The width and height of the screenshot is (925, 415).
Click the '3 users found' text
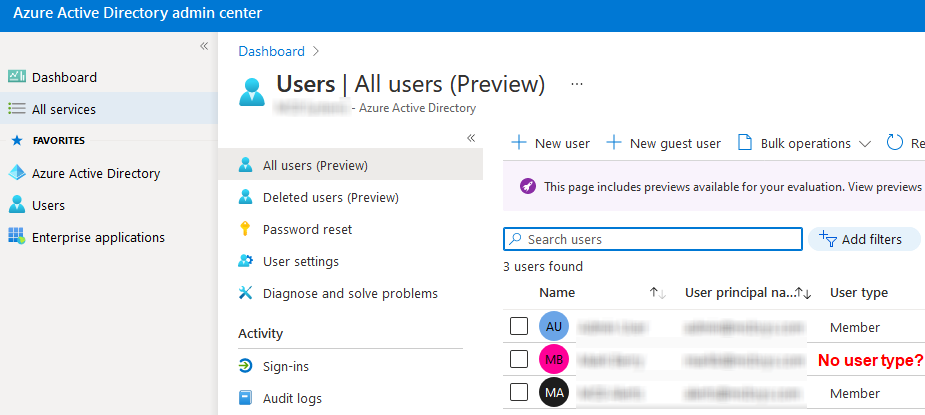(543, 266)
